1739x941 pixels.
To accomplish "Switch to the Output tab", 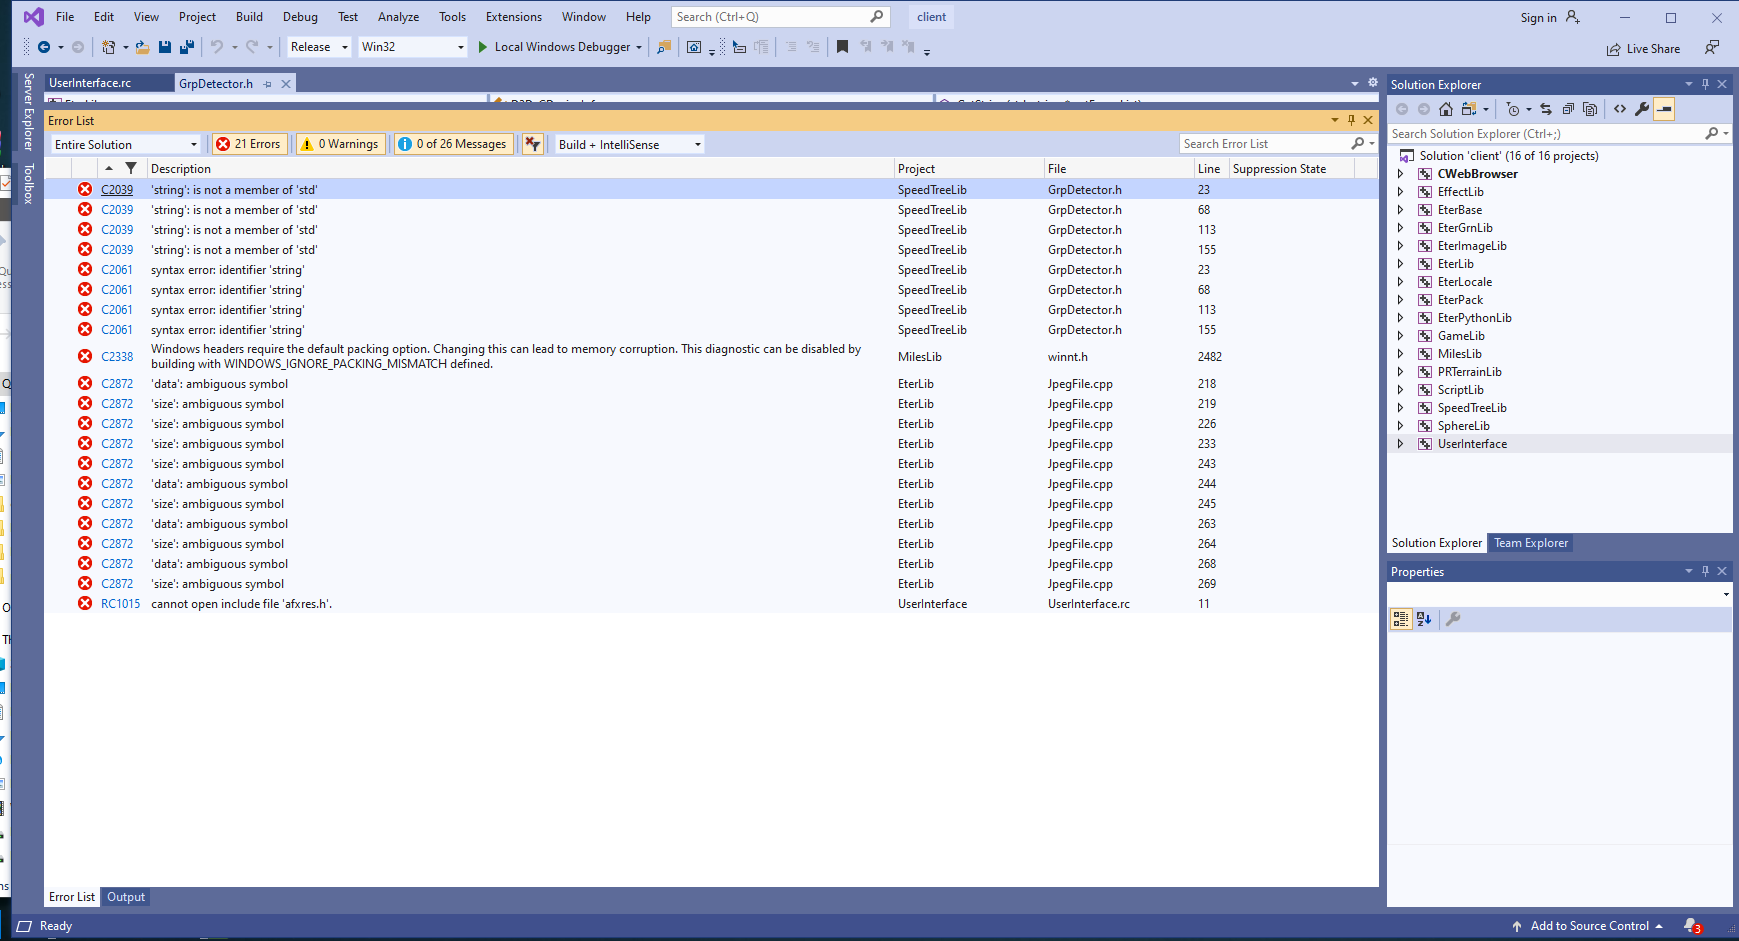I will coord(126,897).
